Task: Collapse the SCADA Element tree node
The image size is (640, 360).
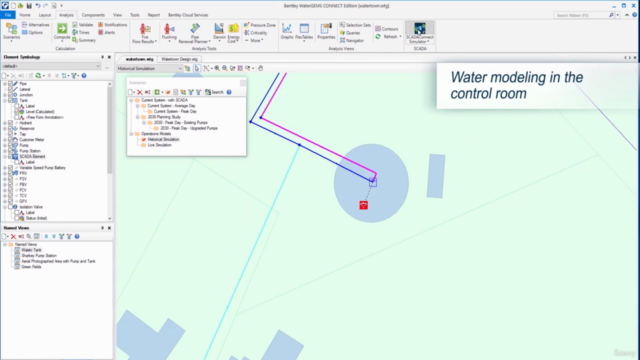Action: point(5,157)
